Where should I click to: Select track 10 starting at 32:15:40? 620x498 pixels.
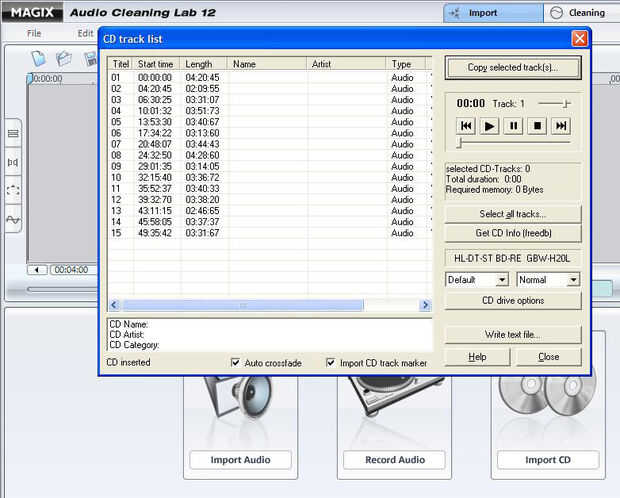[x=269, y=177]
